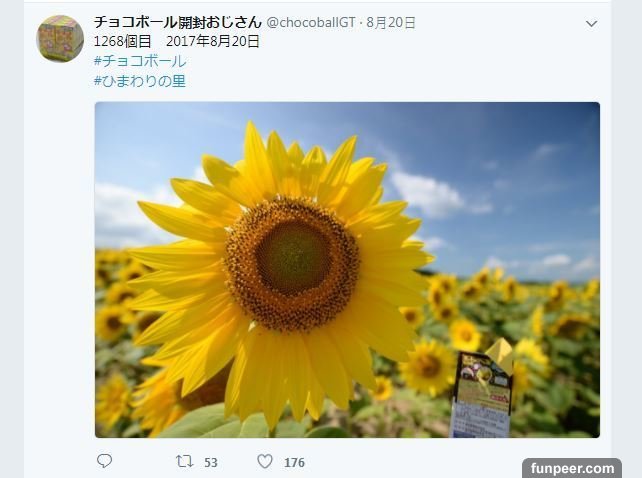The height and width of the screenshot is (478, 642).
Task: Click the tweet text 1268個目
Action: [x=122, y=41]
